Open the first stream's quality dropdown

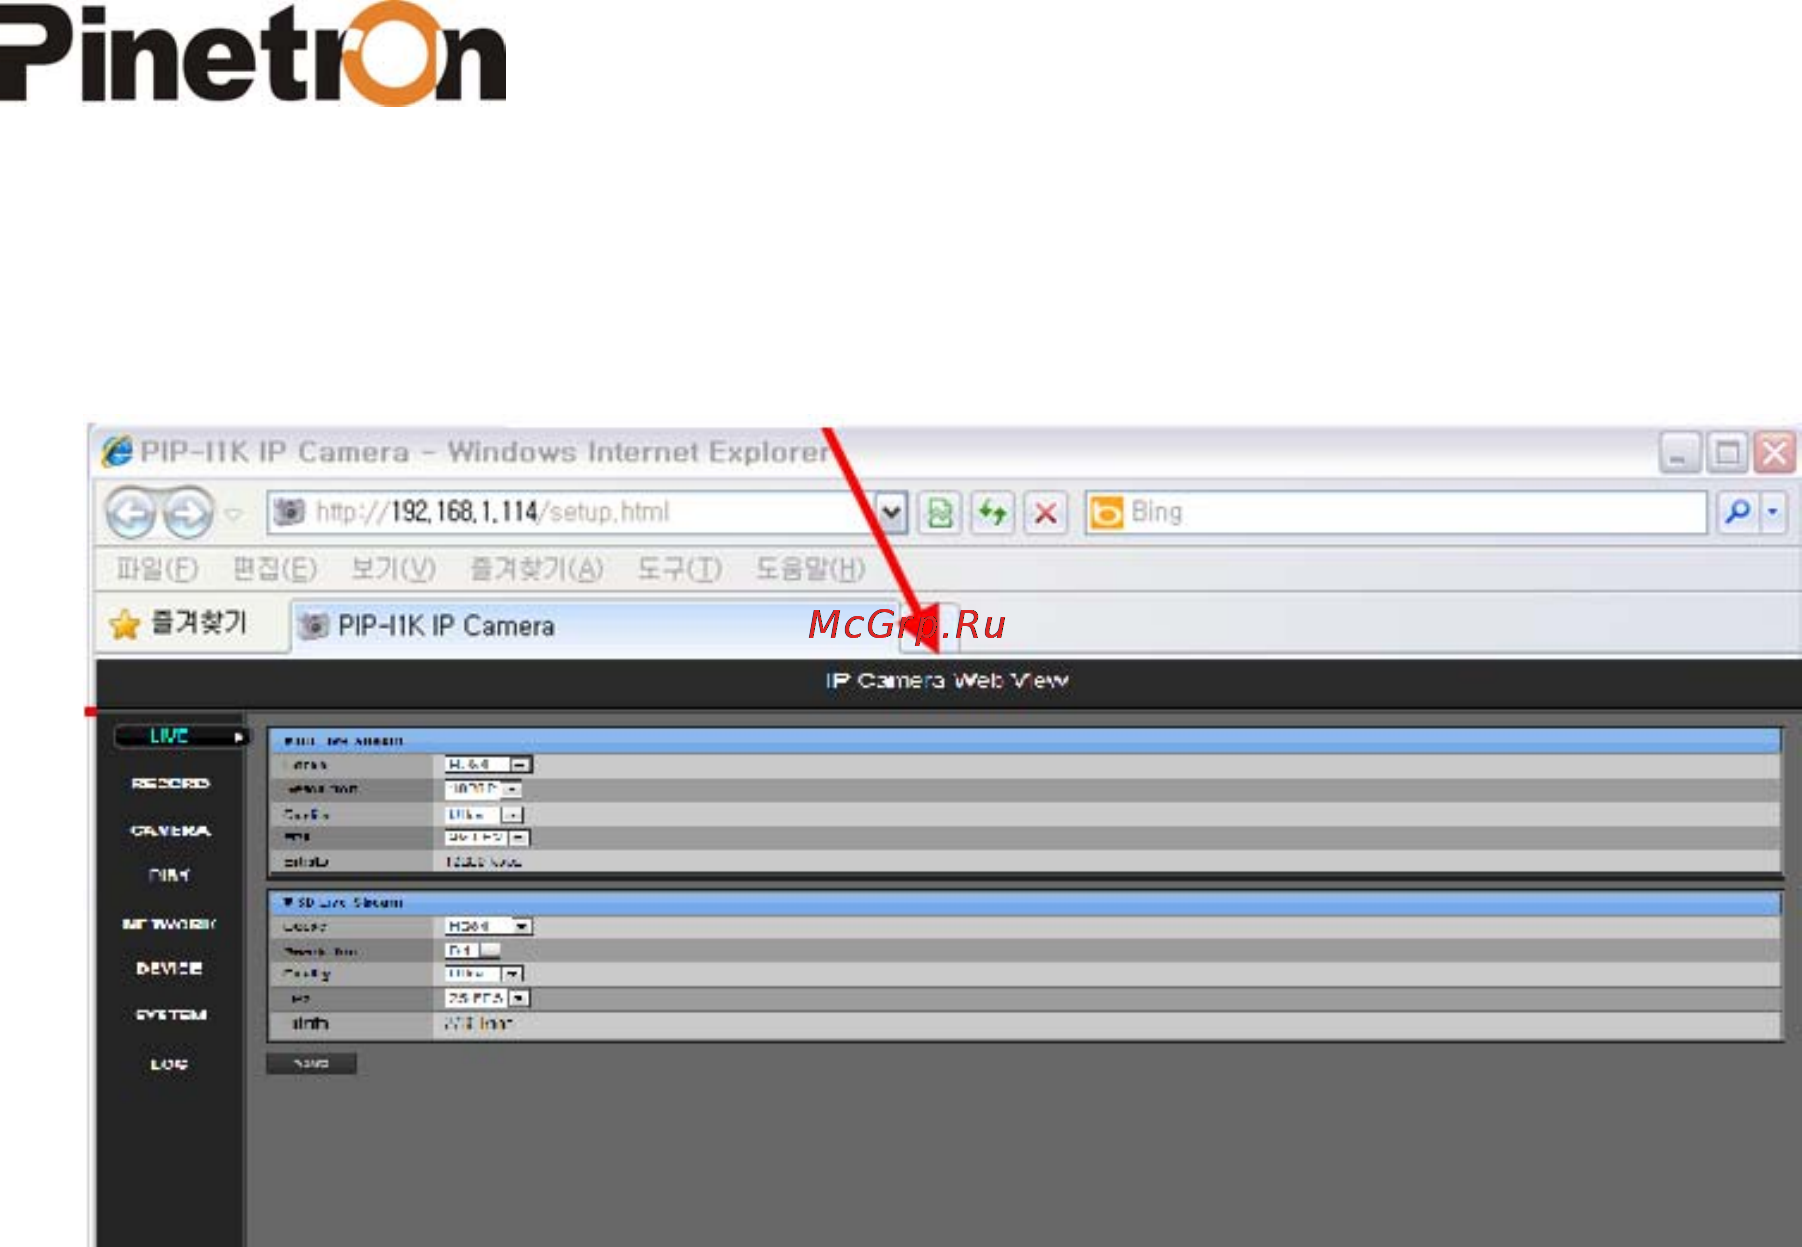(x=484, y=814)
